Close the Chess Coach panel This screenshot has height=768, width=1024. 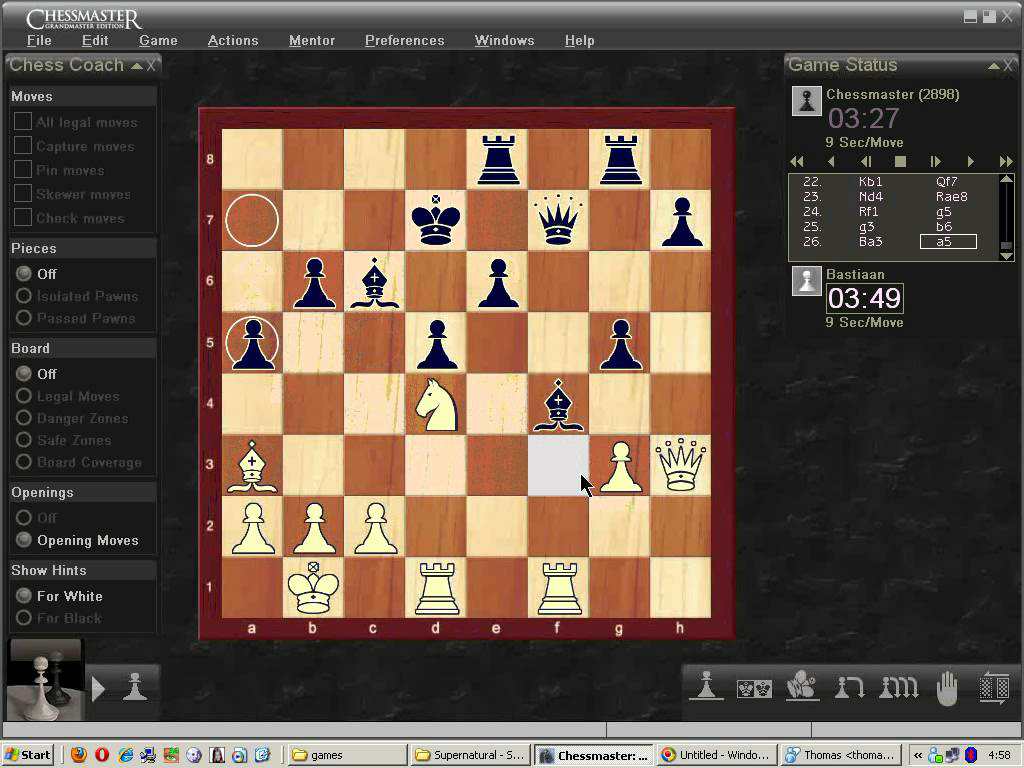click(151, 65)
